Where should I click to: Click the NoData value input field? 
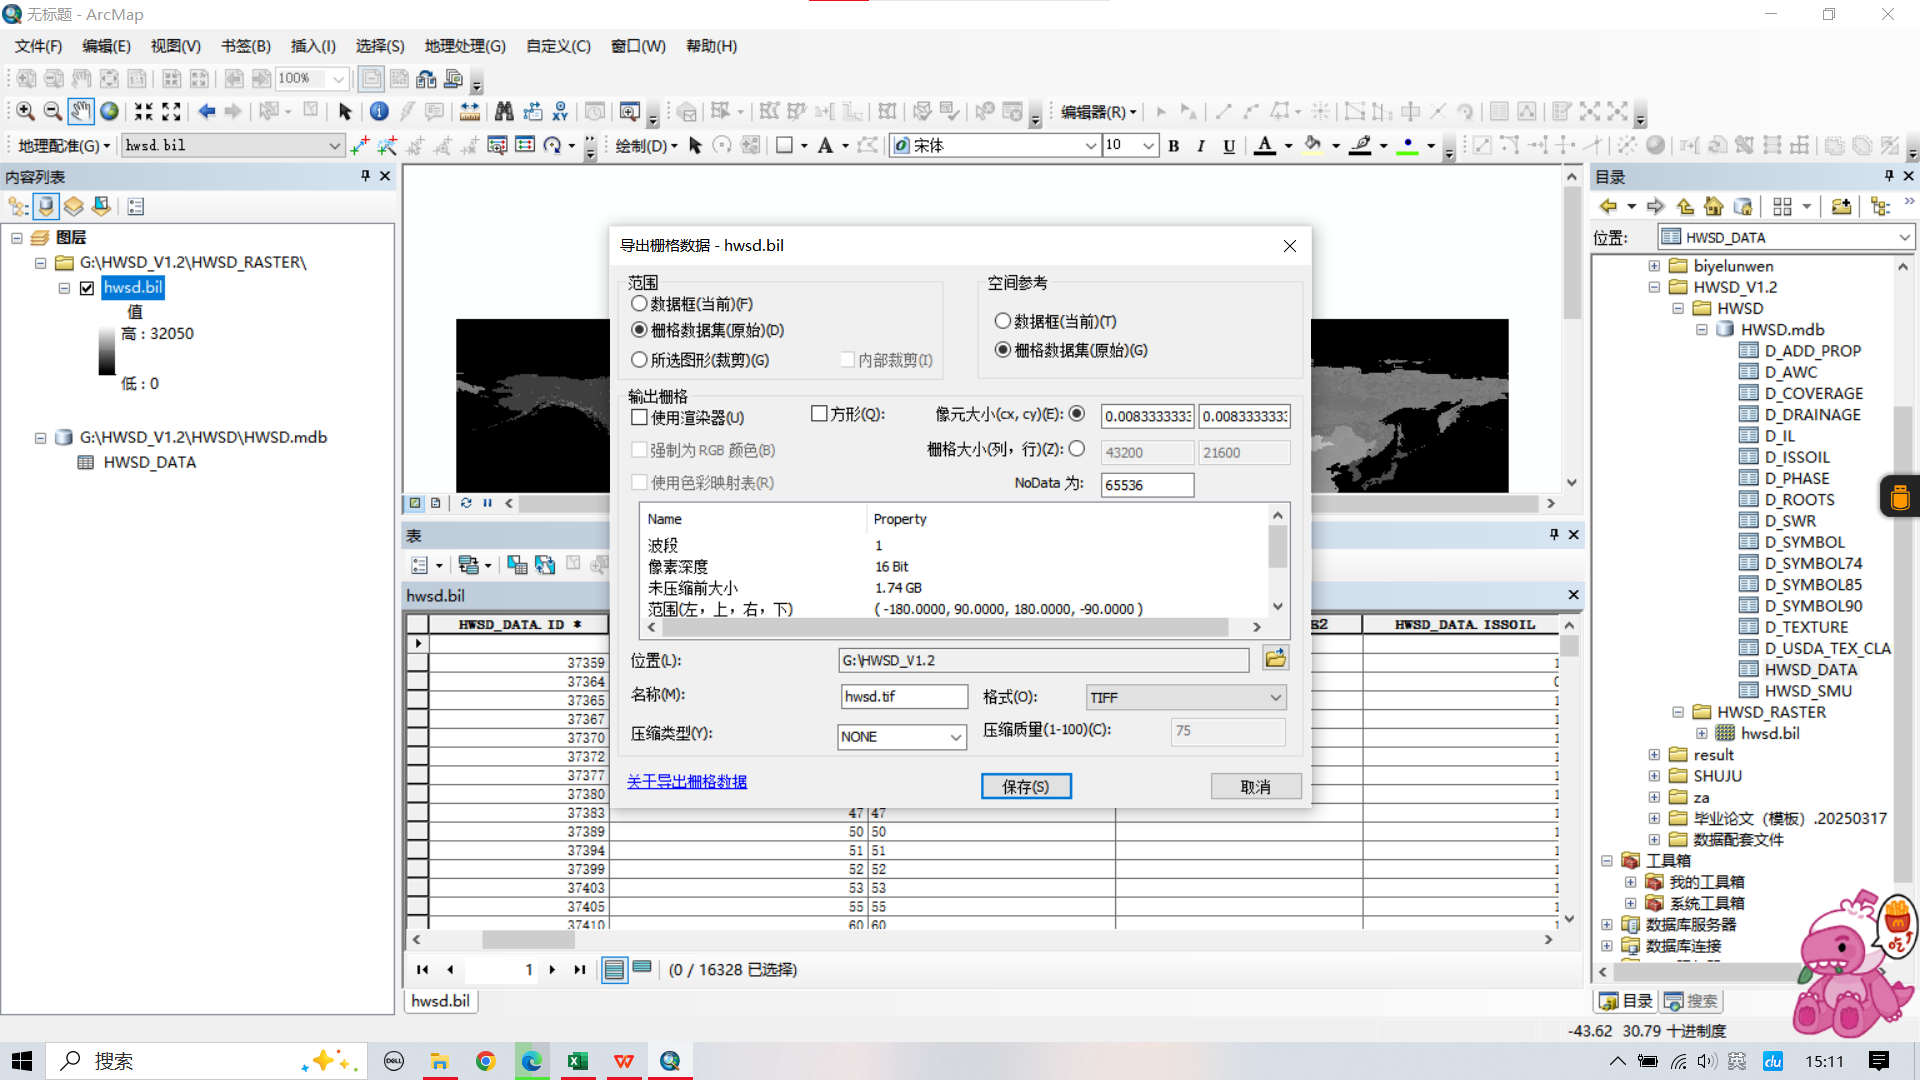coord(1146,485)
